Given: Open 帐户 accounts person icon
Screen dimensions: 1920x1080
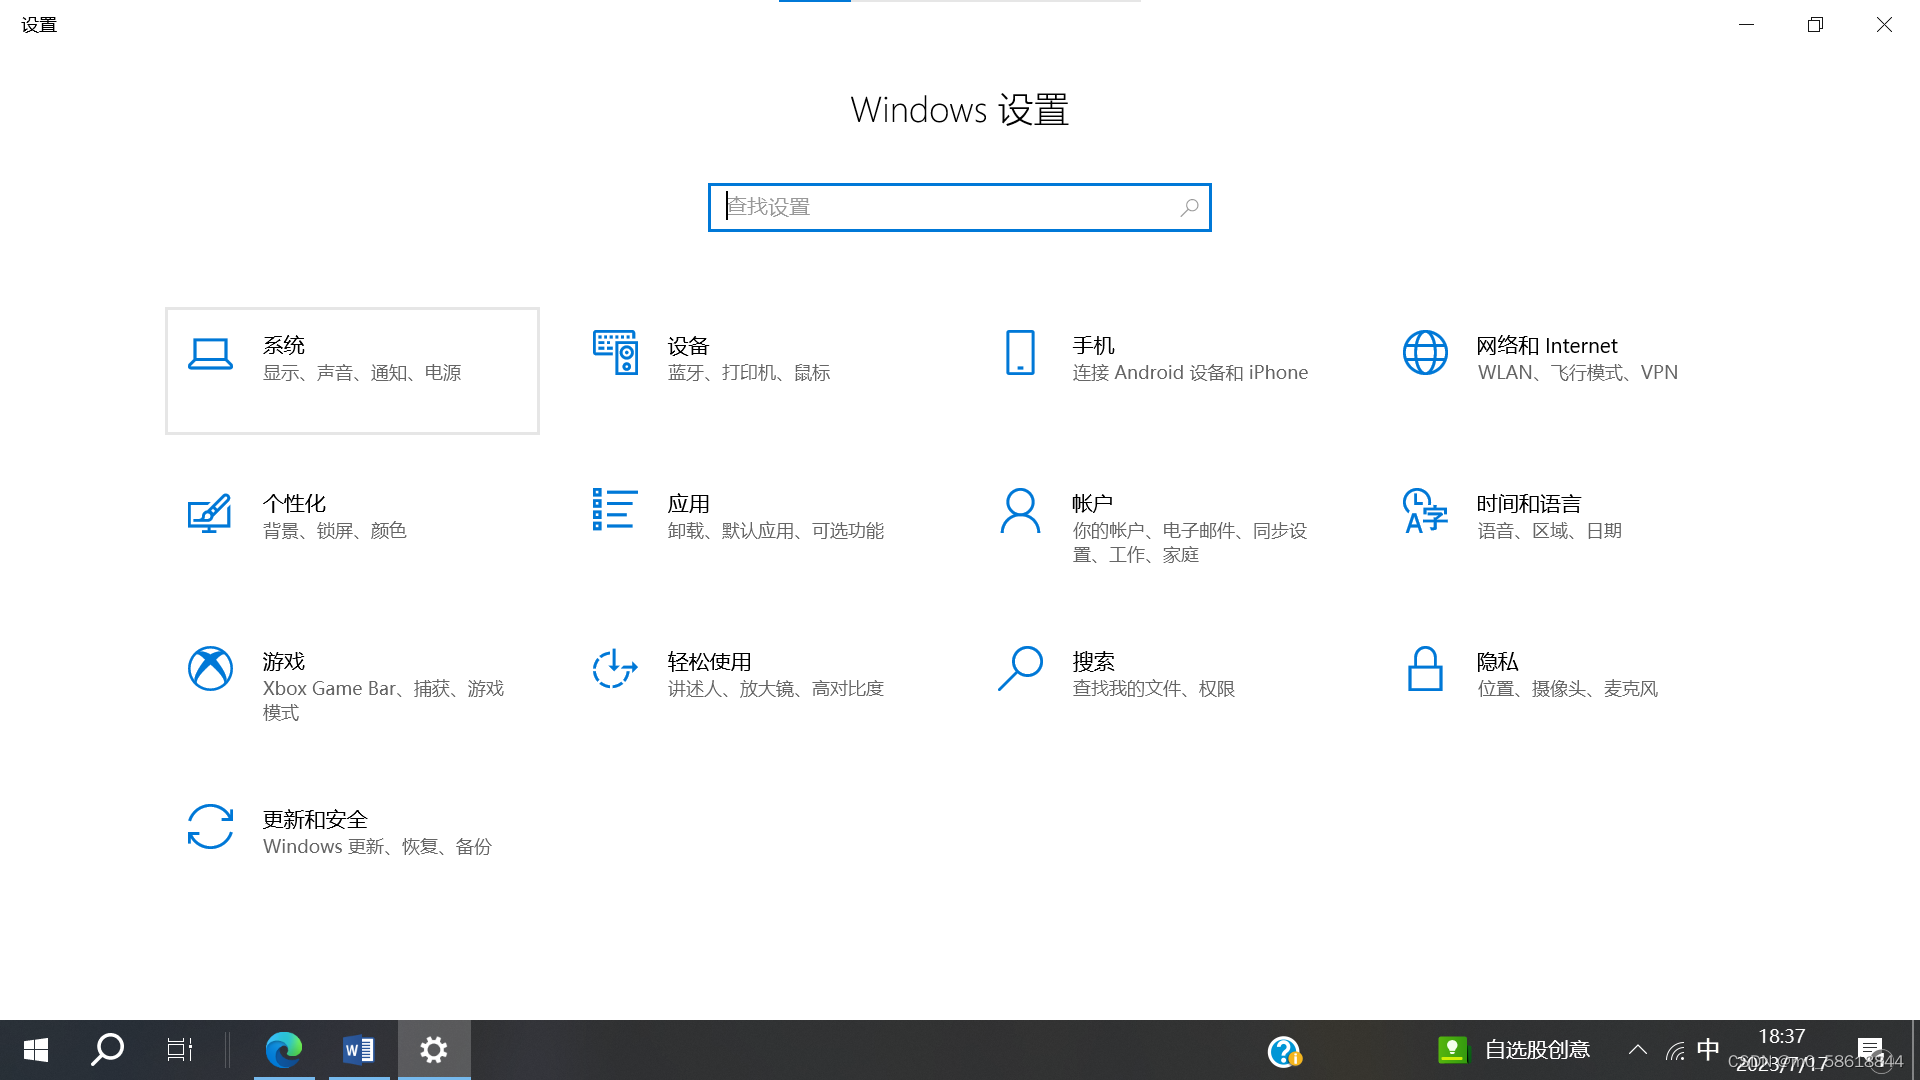Looking at the screenshot, I should point(1020,510).
